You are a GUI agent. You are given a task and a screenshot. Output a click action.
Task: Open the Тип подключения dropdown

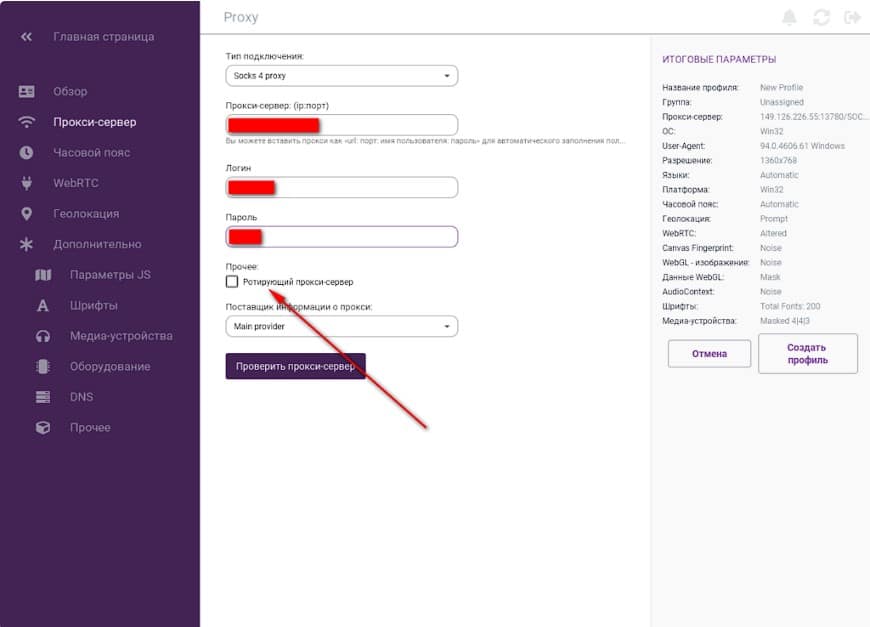pos(341,76)
